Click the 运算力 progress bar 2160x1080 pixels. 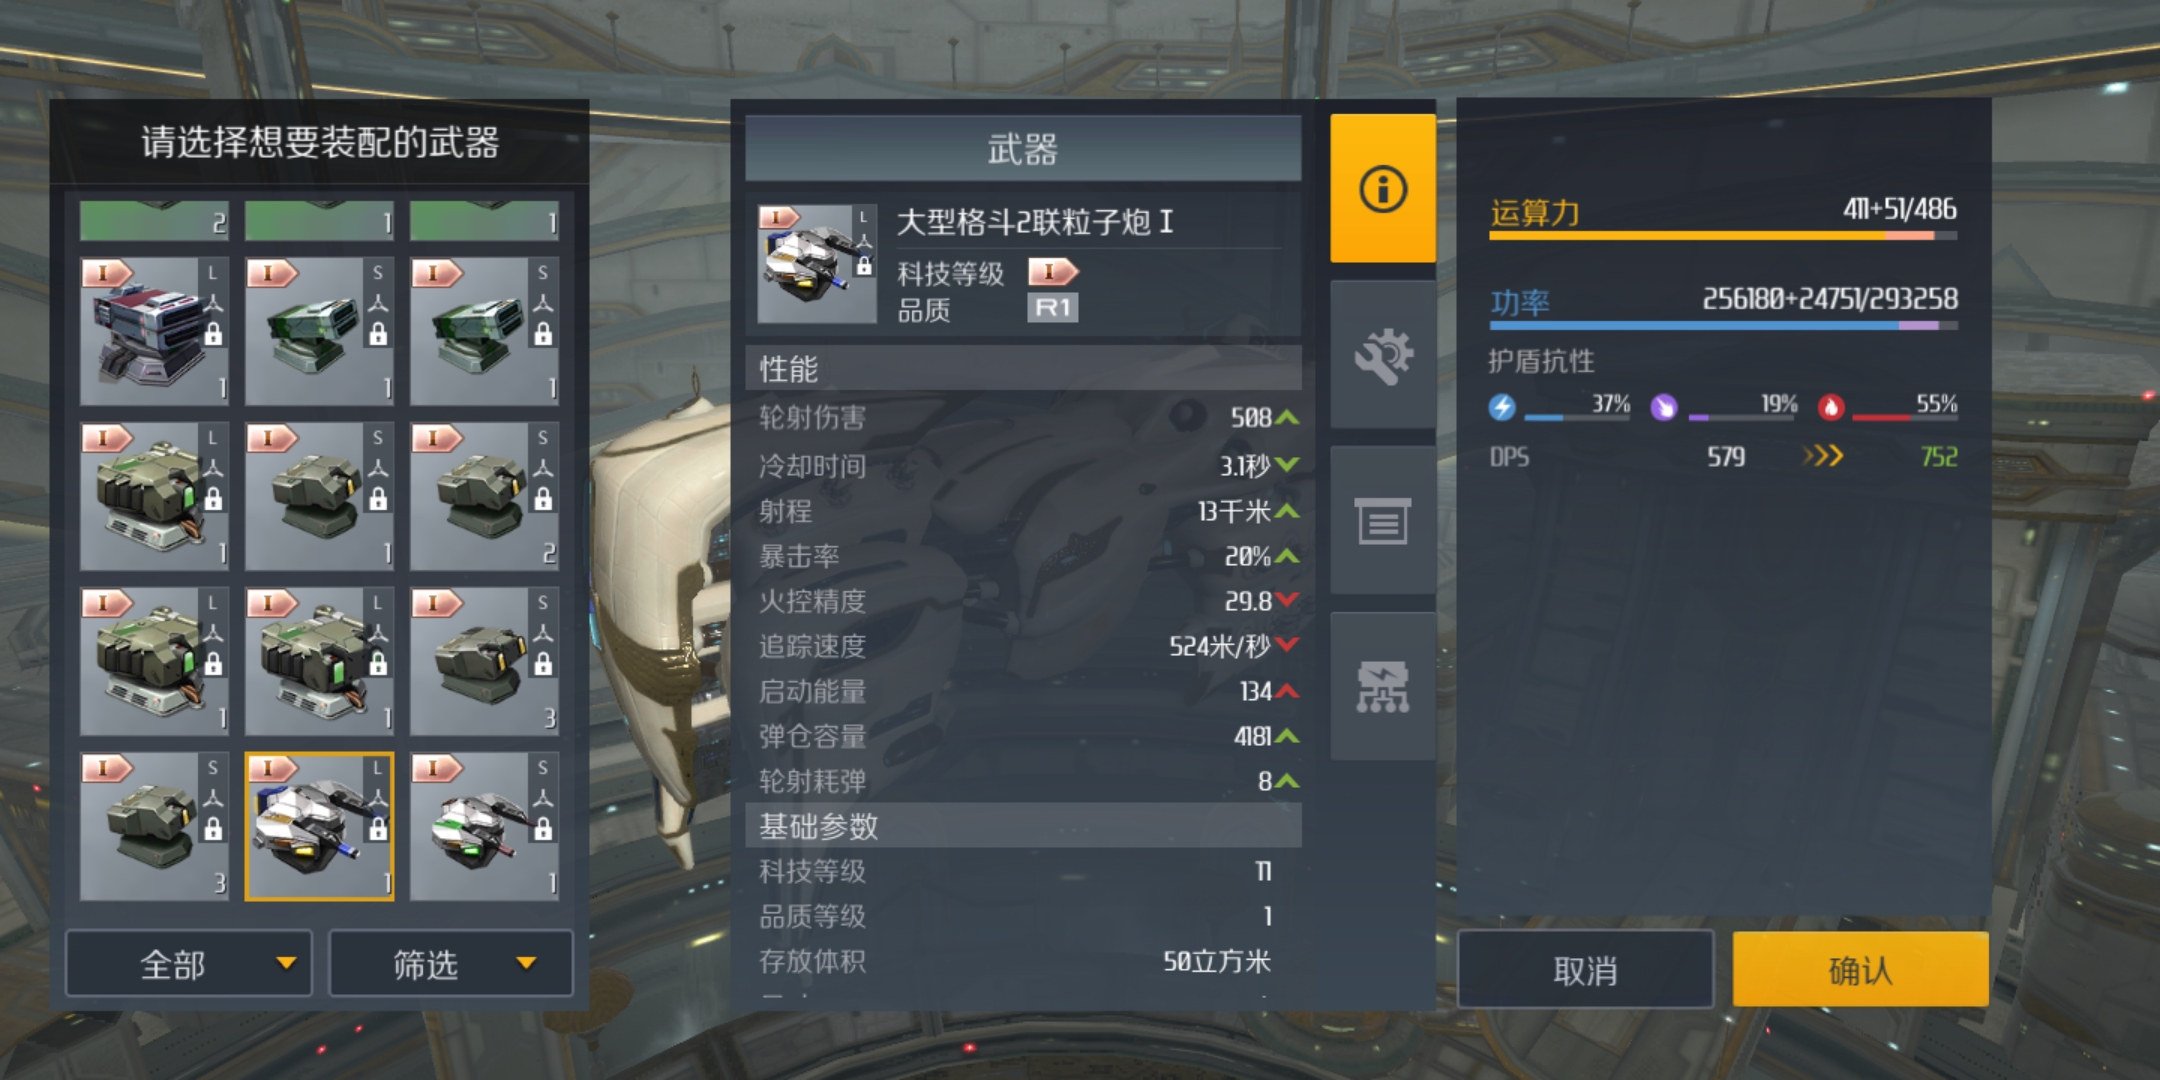click(x=1723, y=236)
